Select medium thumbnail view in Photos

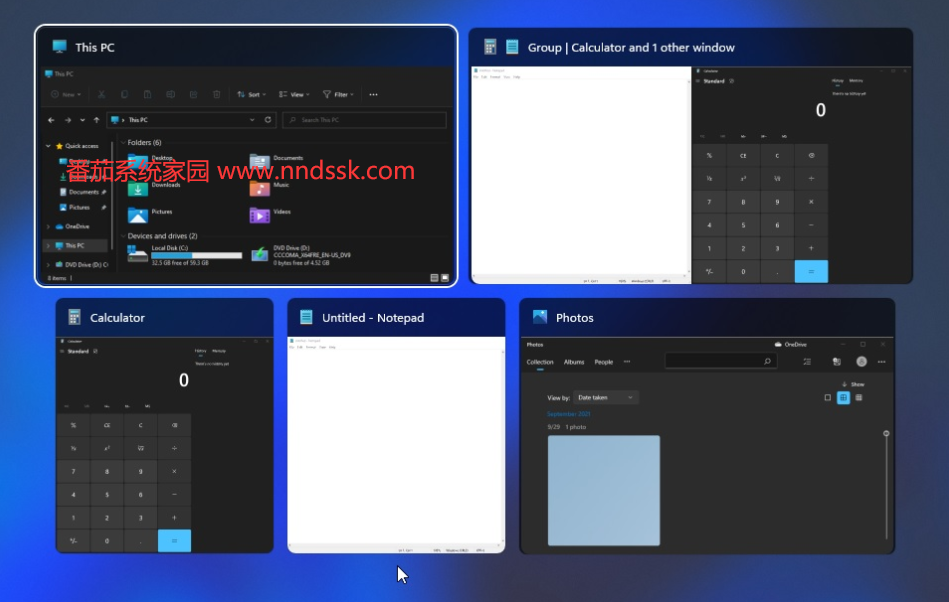(x=843, y=398)
